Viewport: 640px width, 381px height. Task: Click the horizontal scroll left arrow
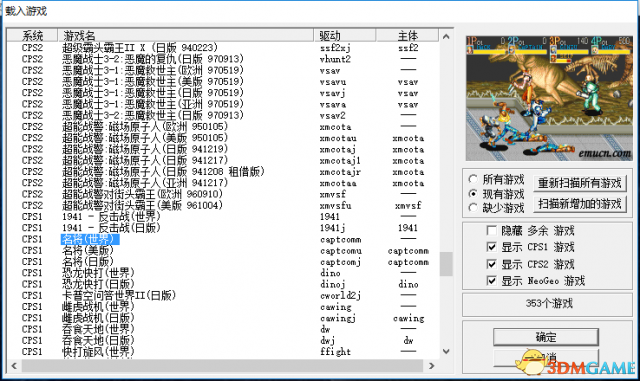pyautogui.click(x=14, y=365)
